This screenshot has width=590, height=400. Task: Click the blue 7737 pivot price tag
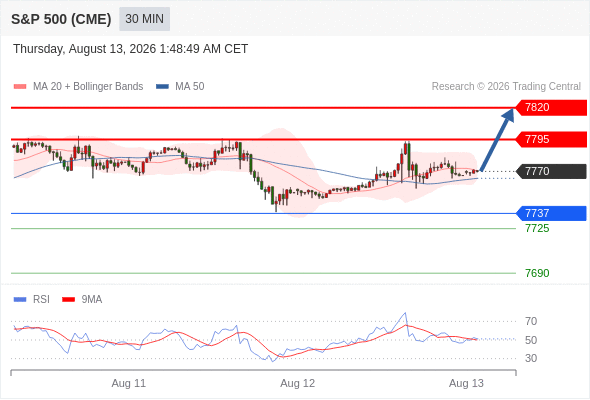point(551,213)
